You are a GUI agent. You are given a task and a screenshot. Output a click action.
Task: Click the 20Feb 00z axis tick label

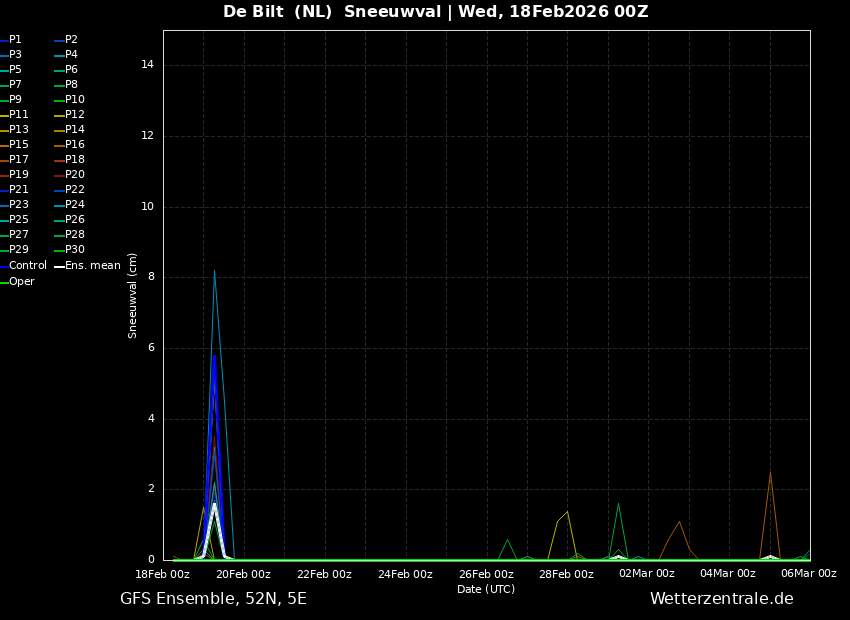point(243,574)
